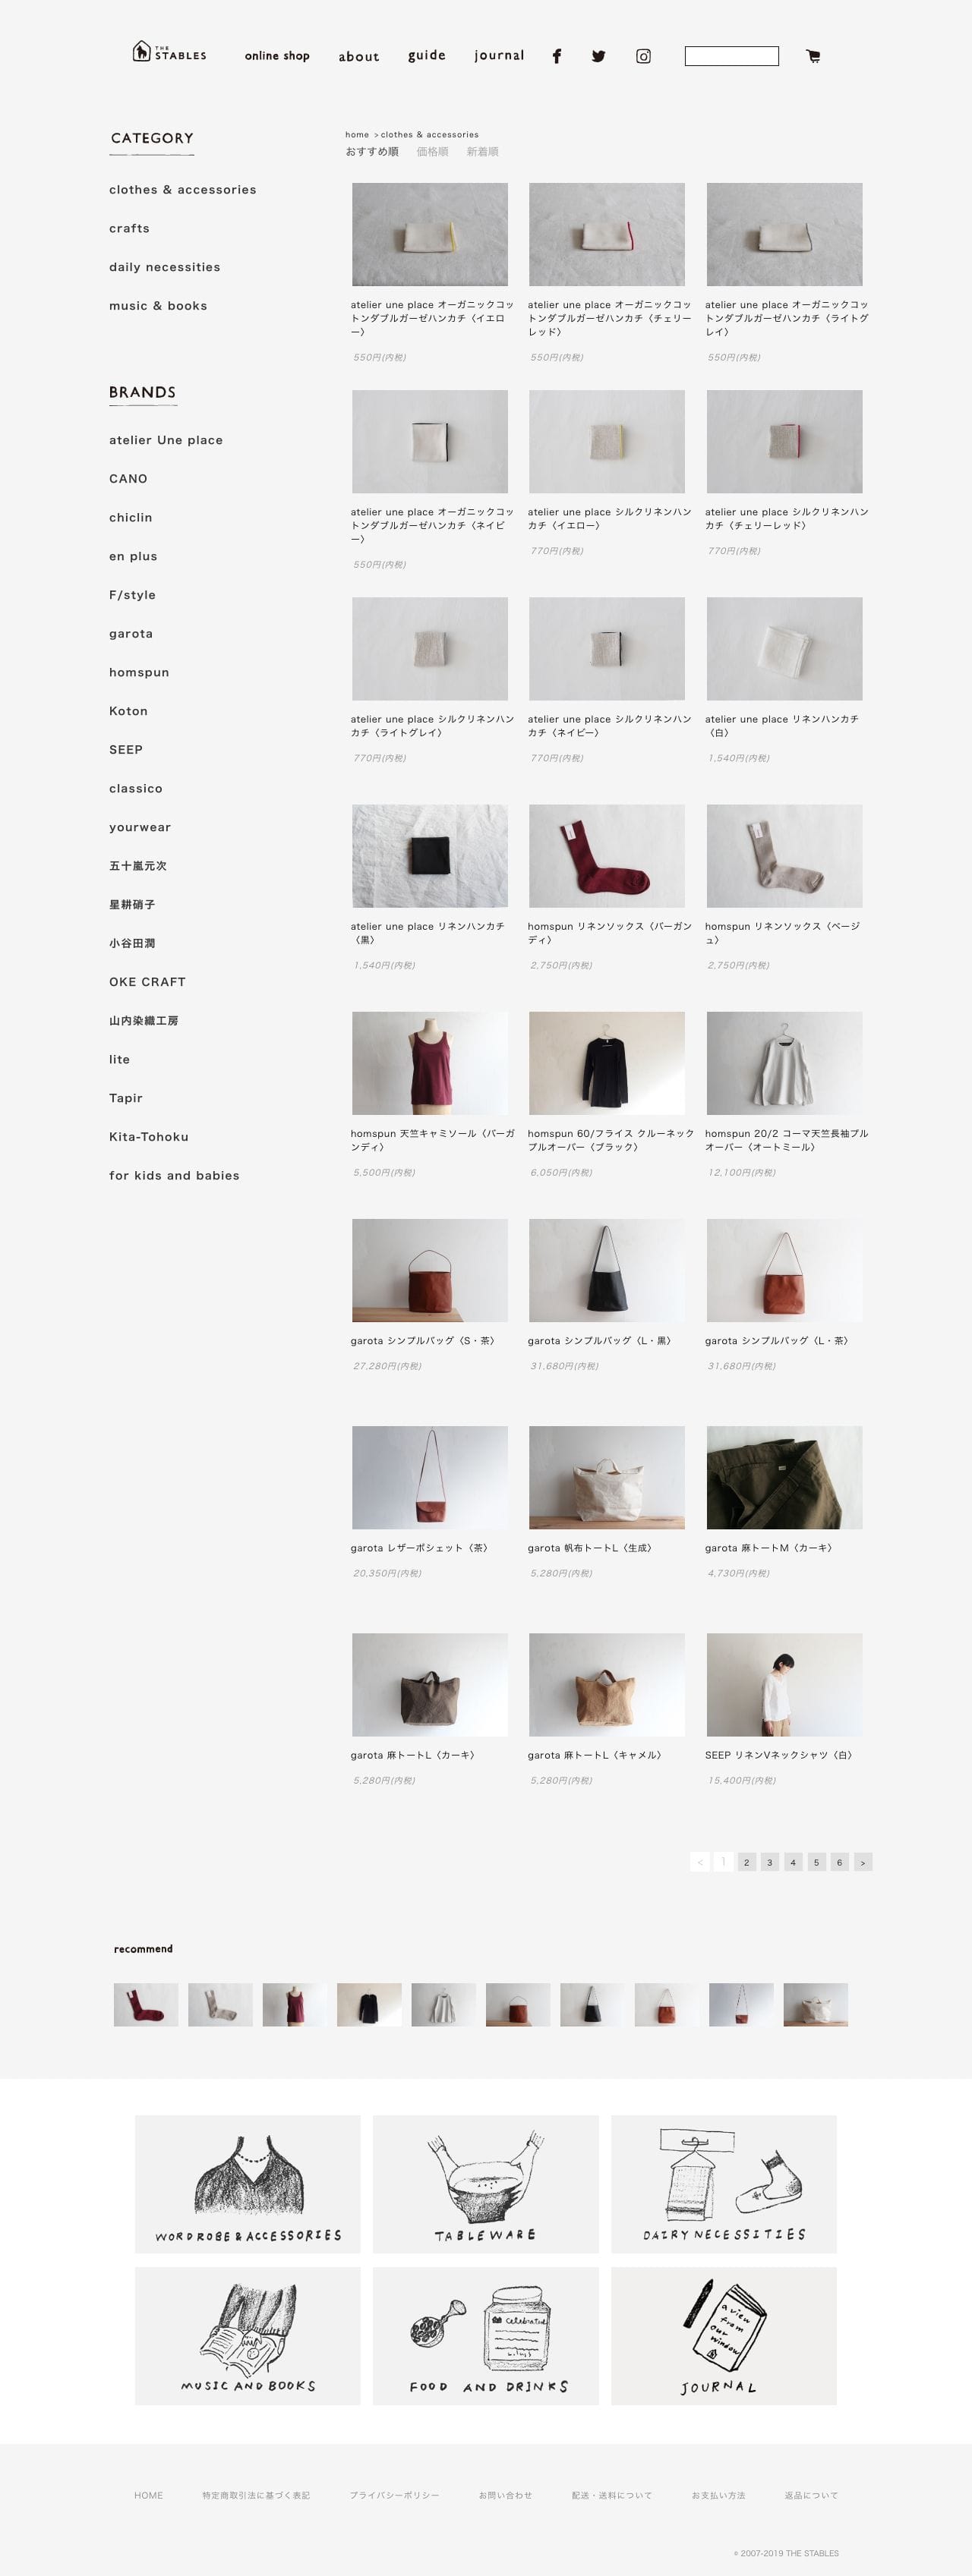
Task: Click THE STABLES logo
Action: pos(169,52)
